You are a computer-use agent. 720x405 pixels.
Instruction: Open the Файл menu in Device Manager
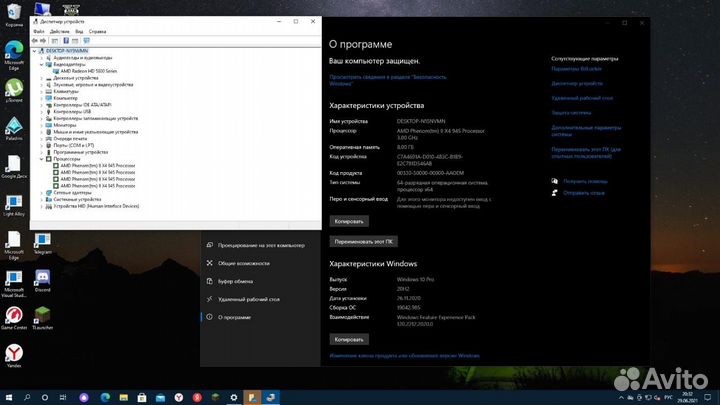point(39,32)
